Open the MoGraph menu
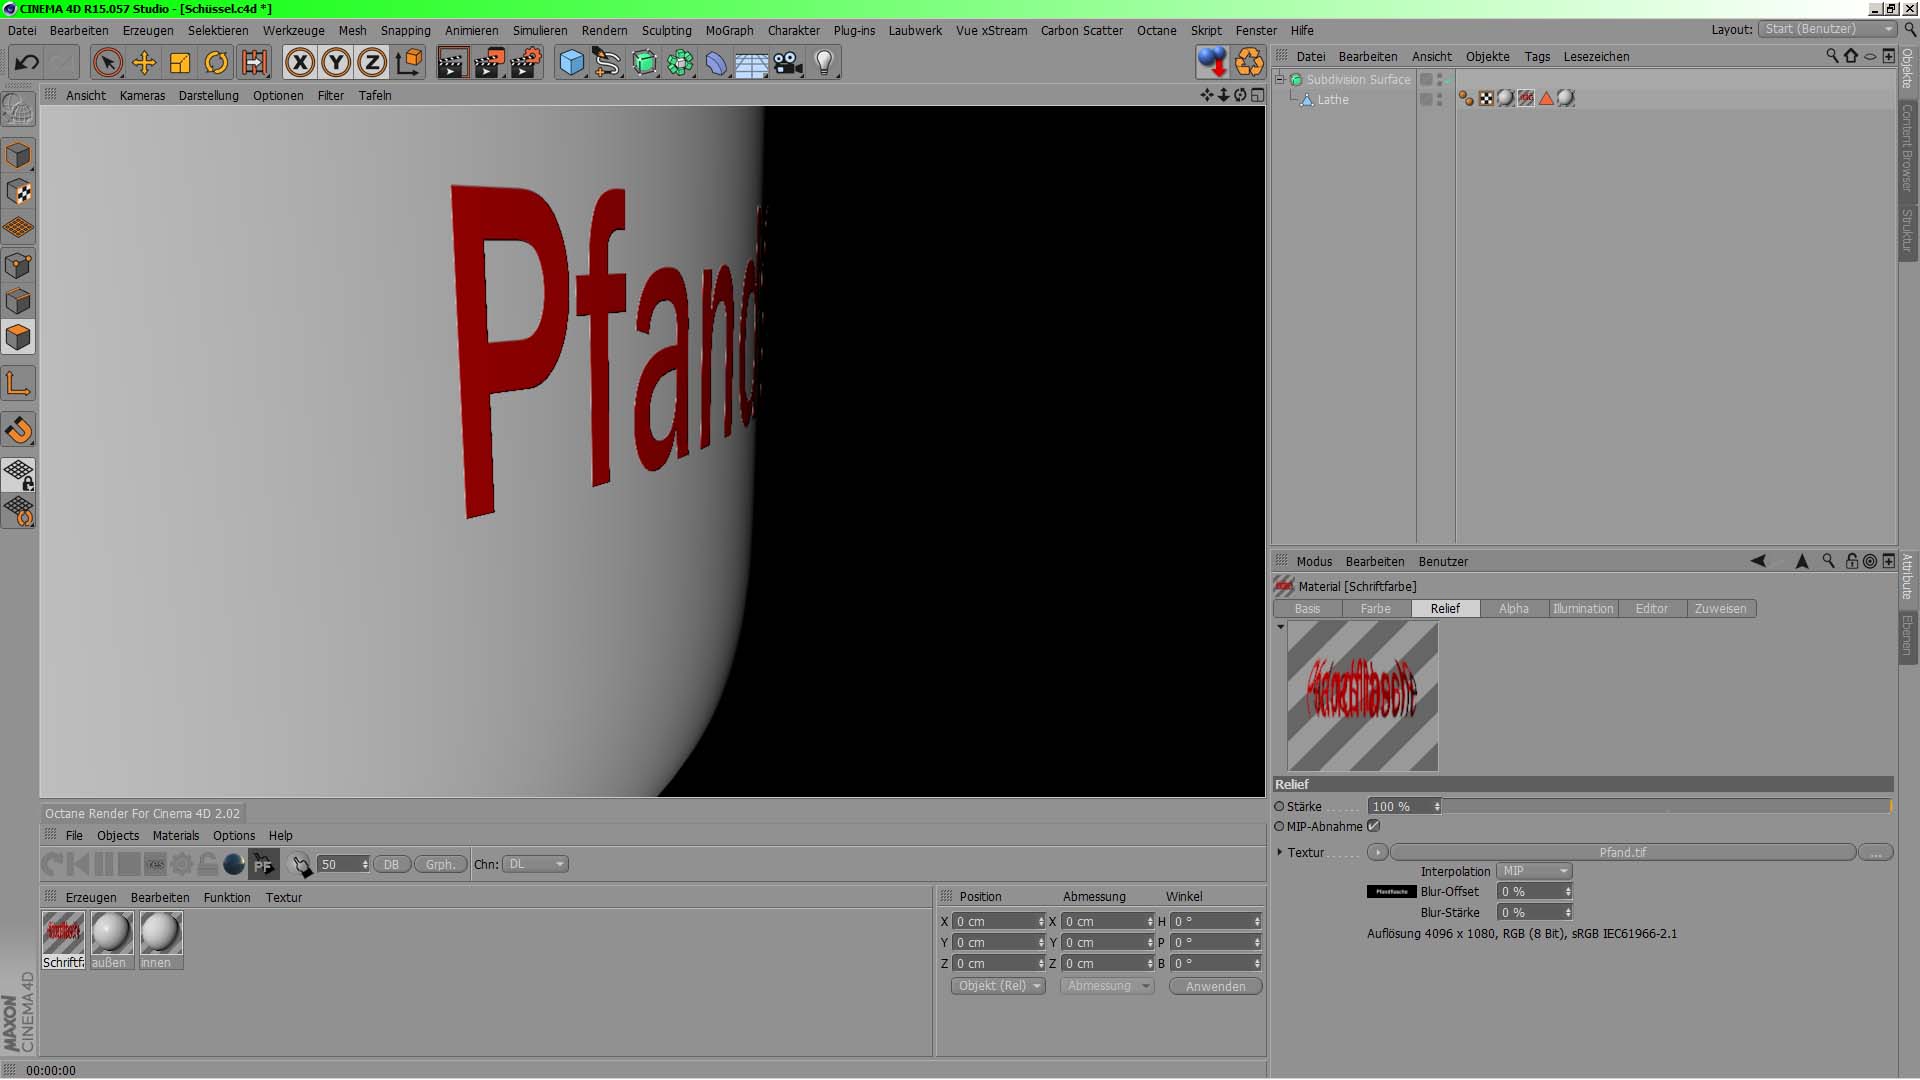1920x1080 pixels. coord(729,30)
